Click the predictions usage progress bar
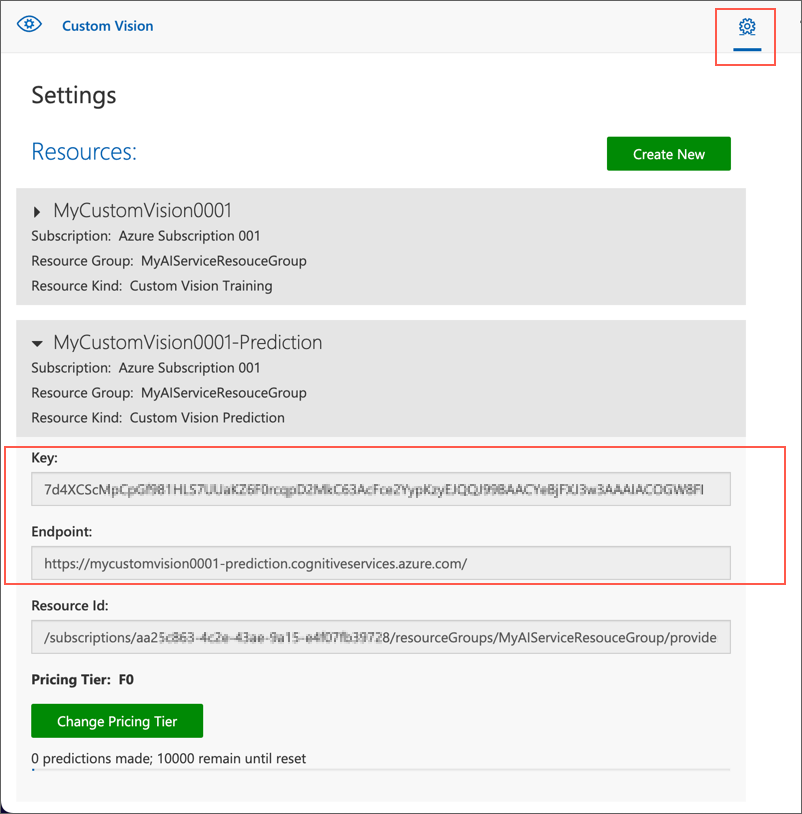This screenshot has height=814, width=802. coord(380,770)
